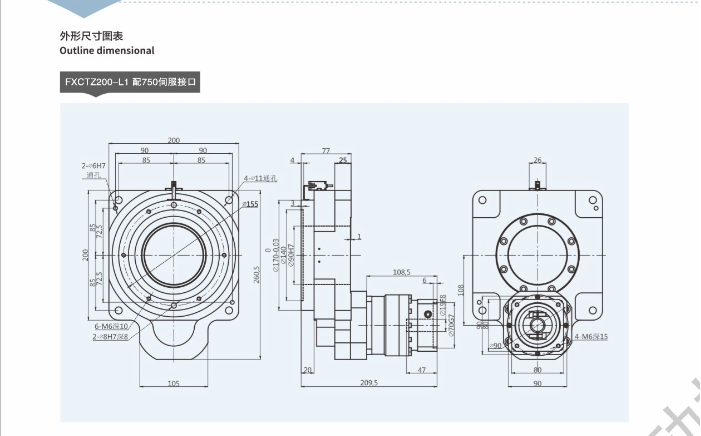Click the 108.5 motor length dimension
701x436 pixels.
[x=403, y=271]
